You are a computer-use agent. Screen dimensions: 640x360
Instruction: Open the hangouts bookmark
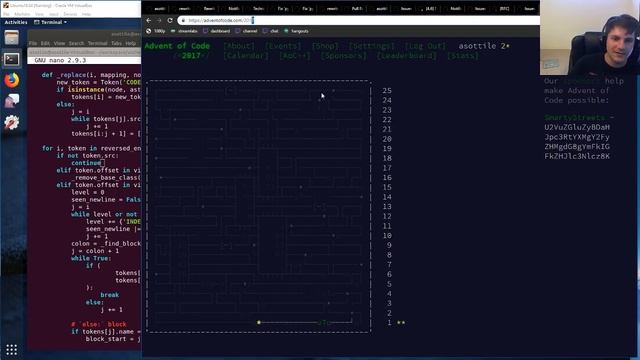pos(296,31)
